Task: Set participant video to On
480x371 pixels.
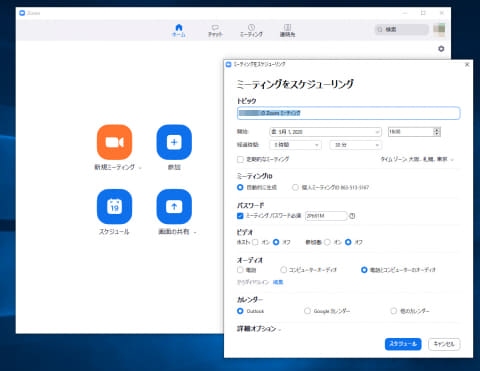Action: (327, 242)
